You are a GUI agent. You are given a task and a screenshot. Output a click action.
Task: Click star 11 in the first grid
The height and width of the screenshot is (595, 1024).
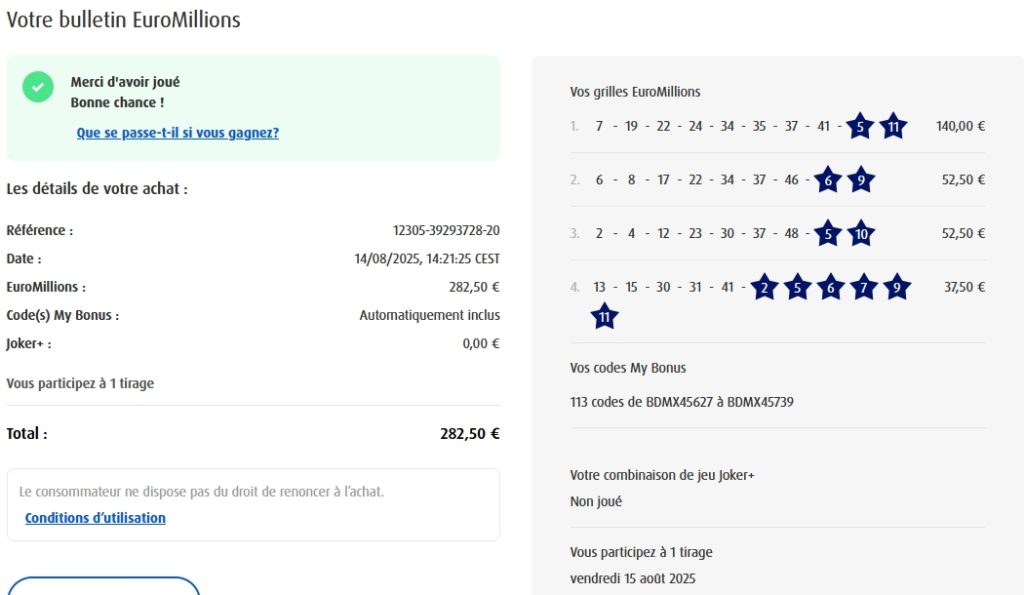[893, 127]
